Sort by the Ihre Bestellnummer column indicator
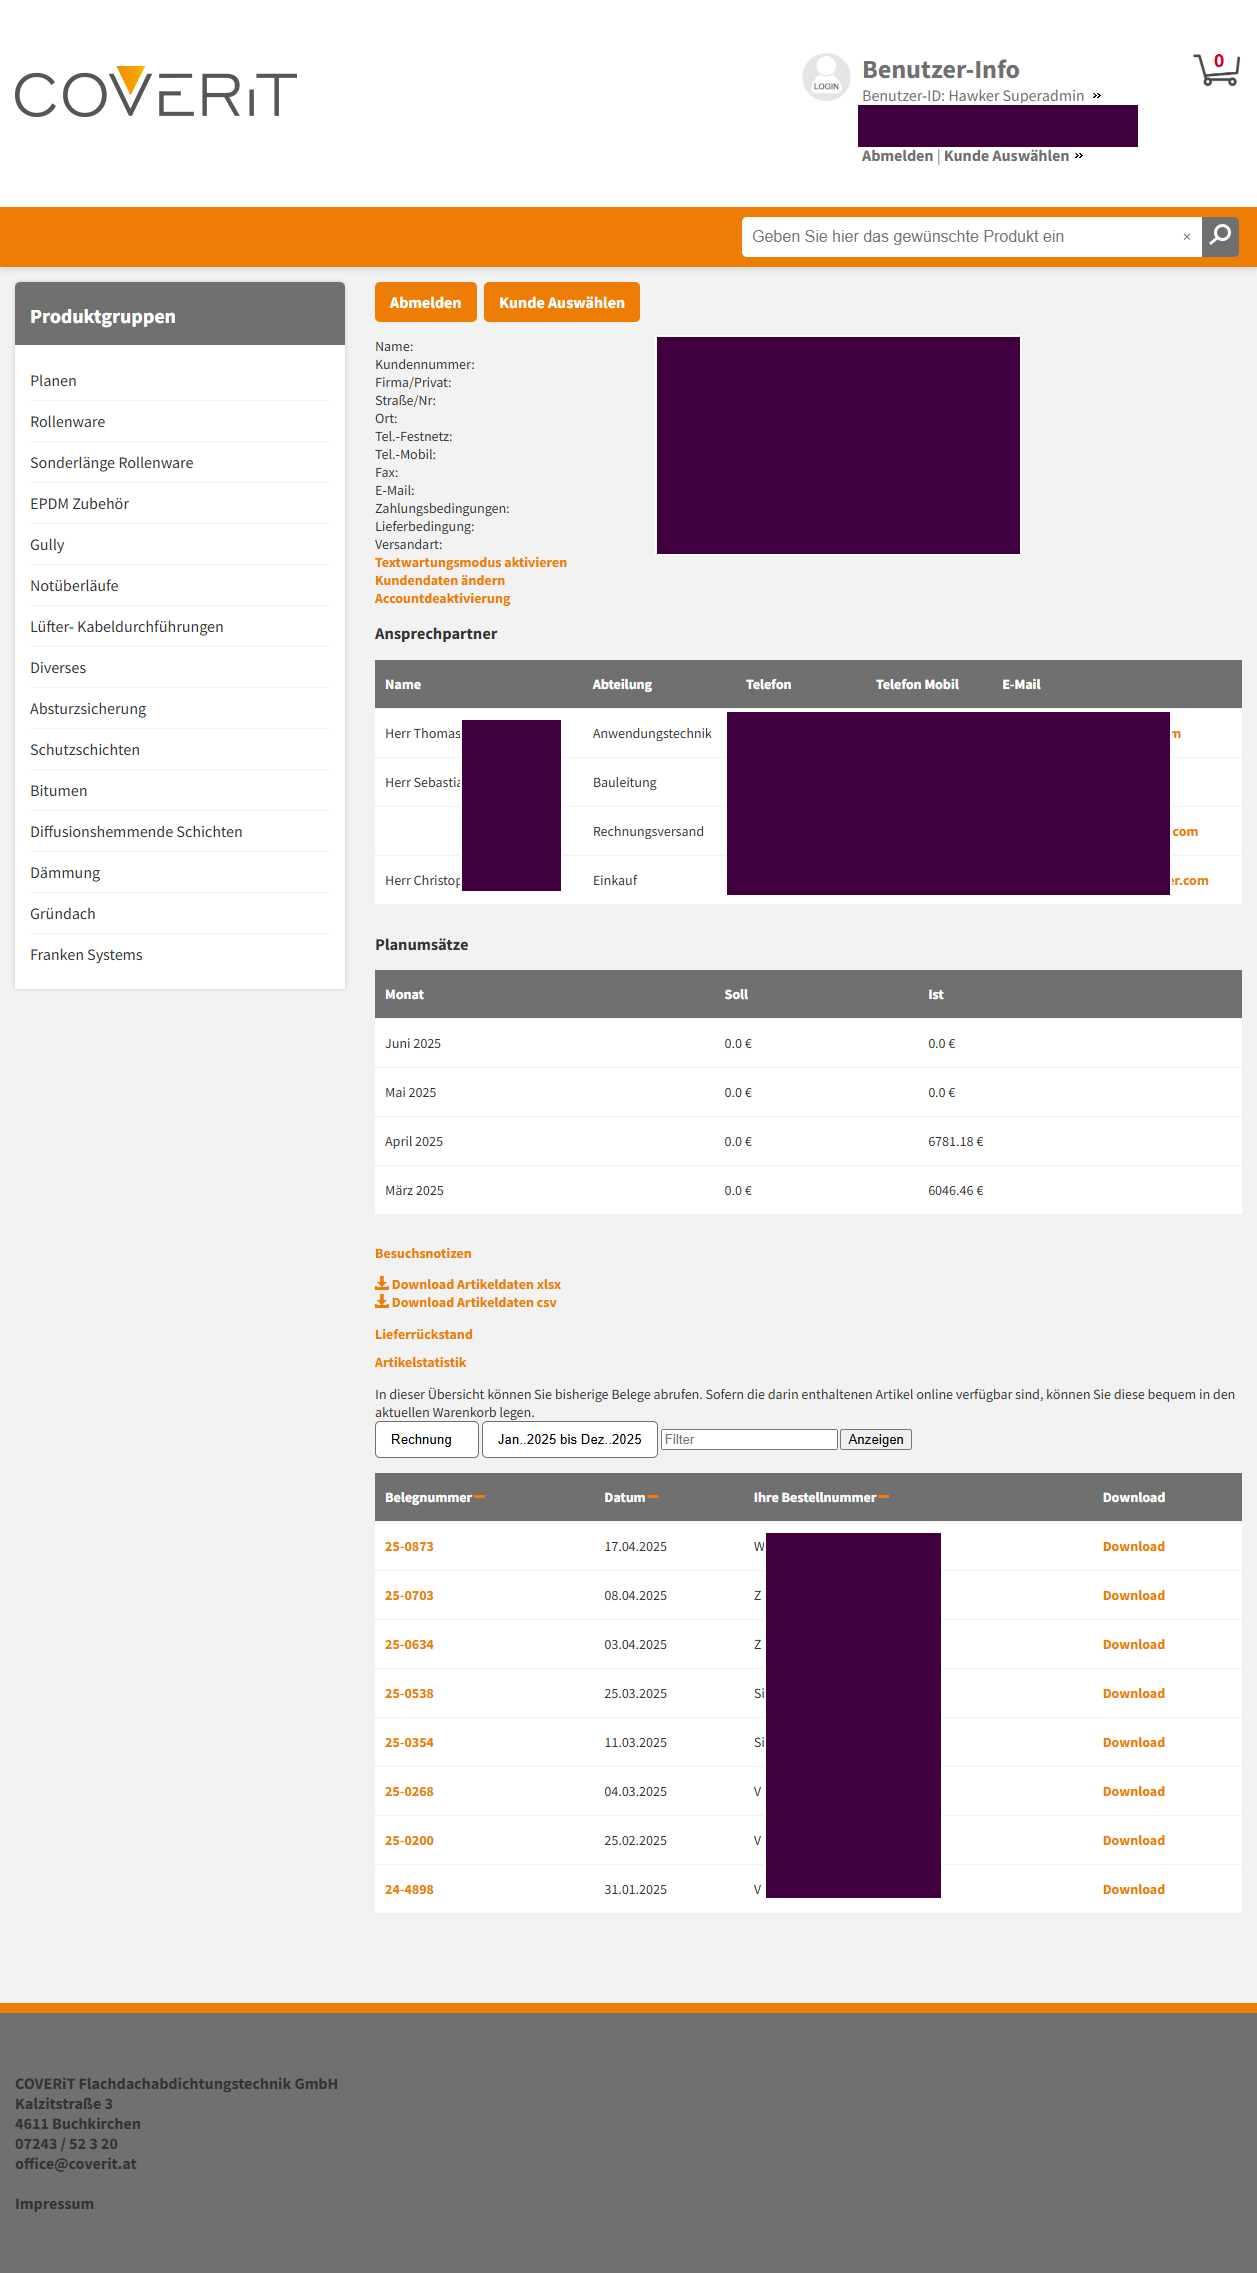The image size is (1257, 2273). point(884,1497)
